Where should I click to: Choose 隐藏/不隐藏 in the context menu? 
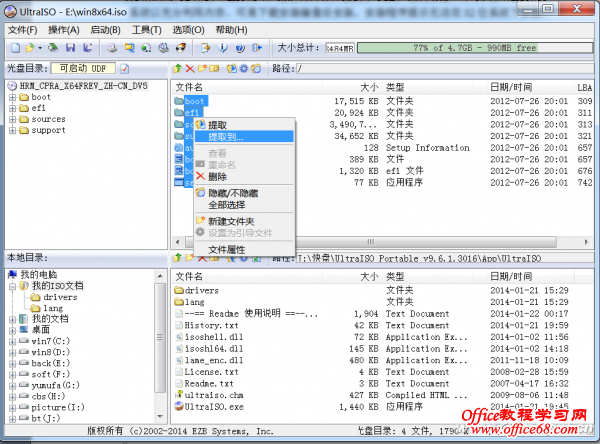pos(244,193)
